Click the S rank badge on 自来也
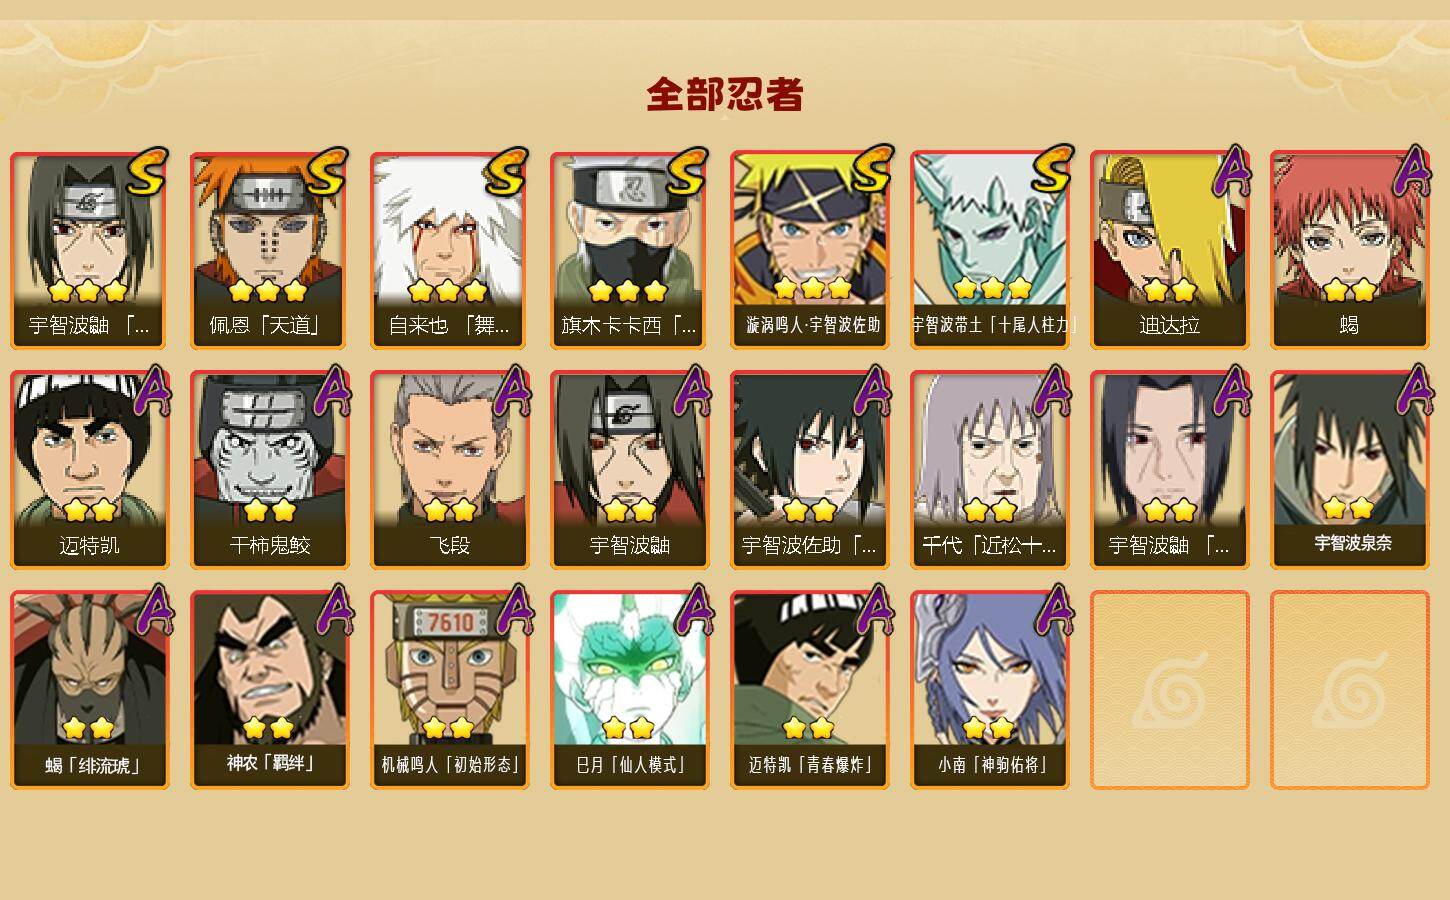The width and height of the screenshot is (1450, 900). click(507, 172)
